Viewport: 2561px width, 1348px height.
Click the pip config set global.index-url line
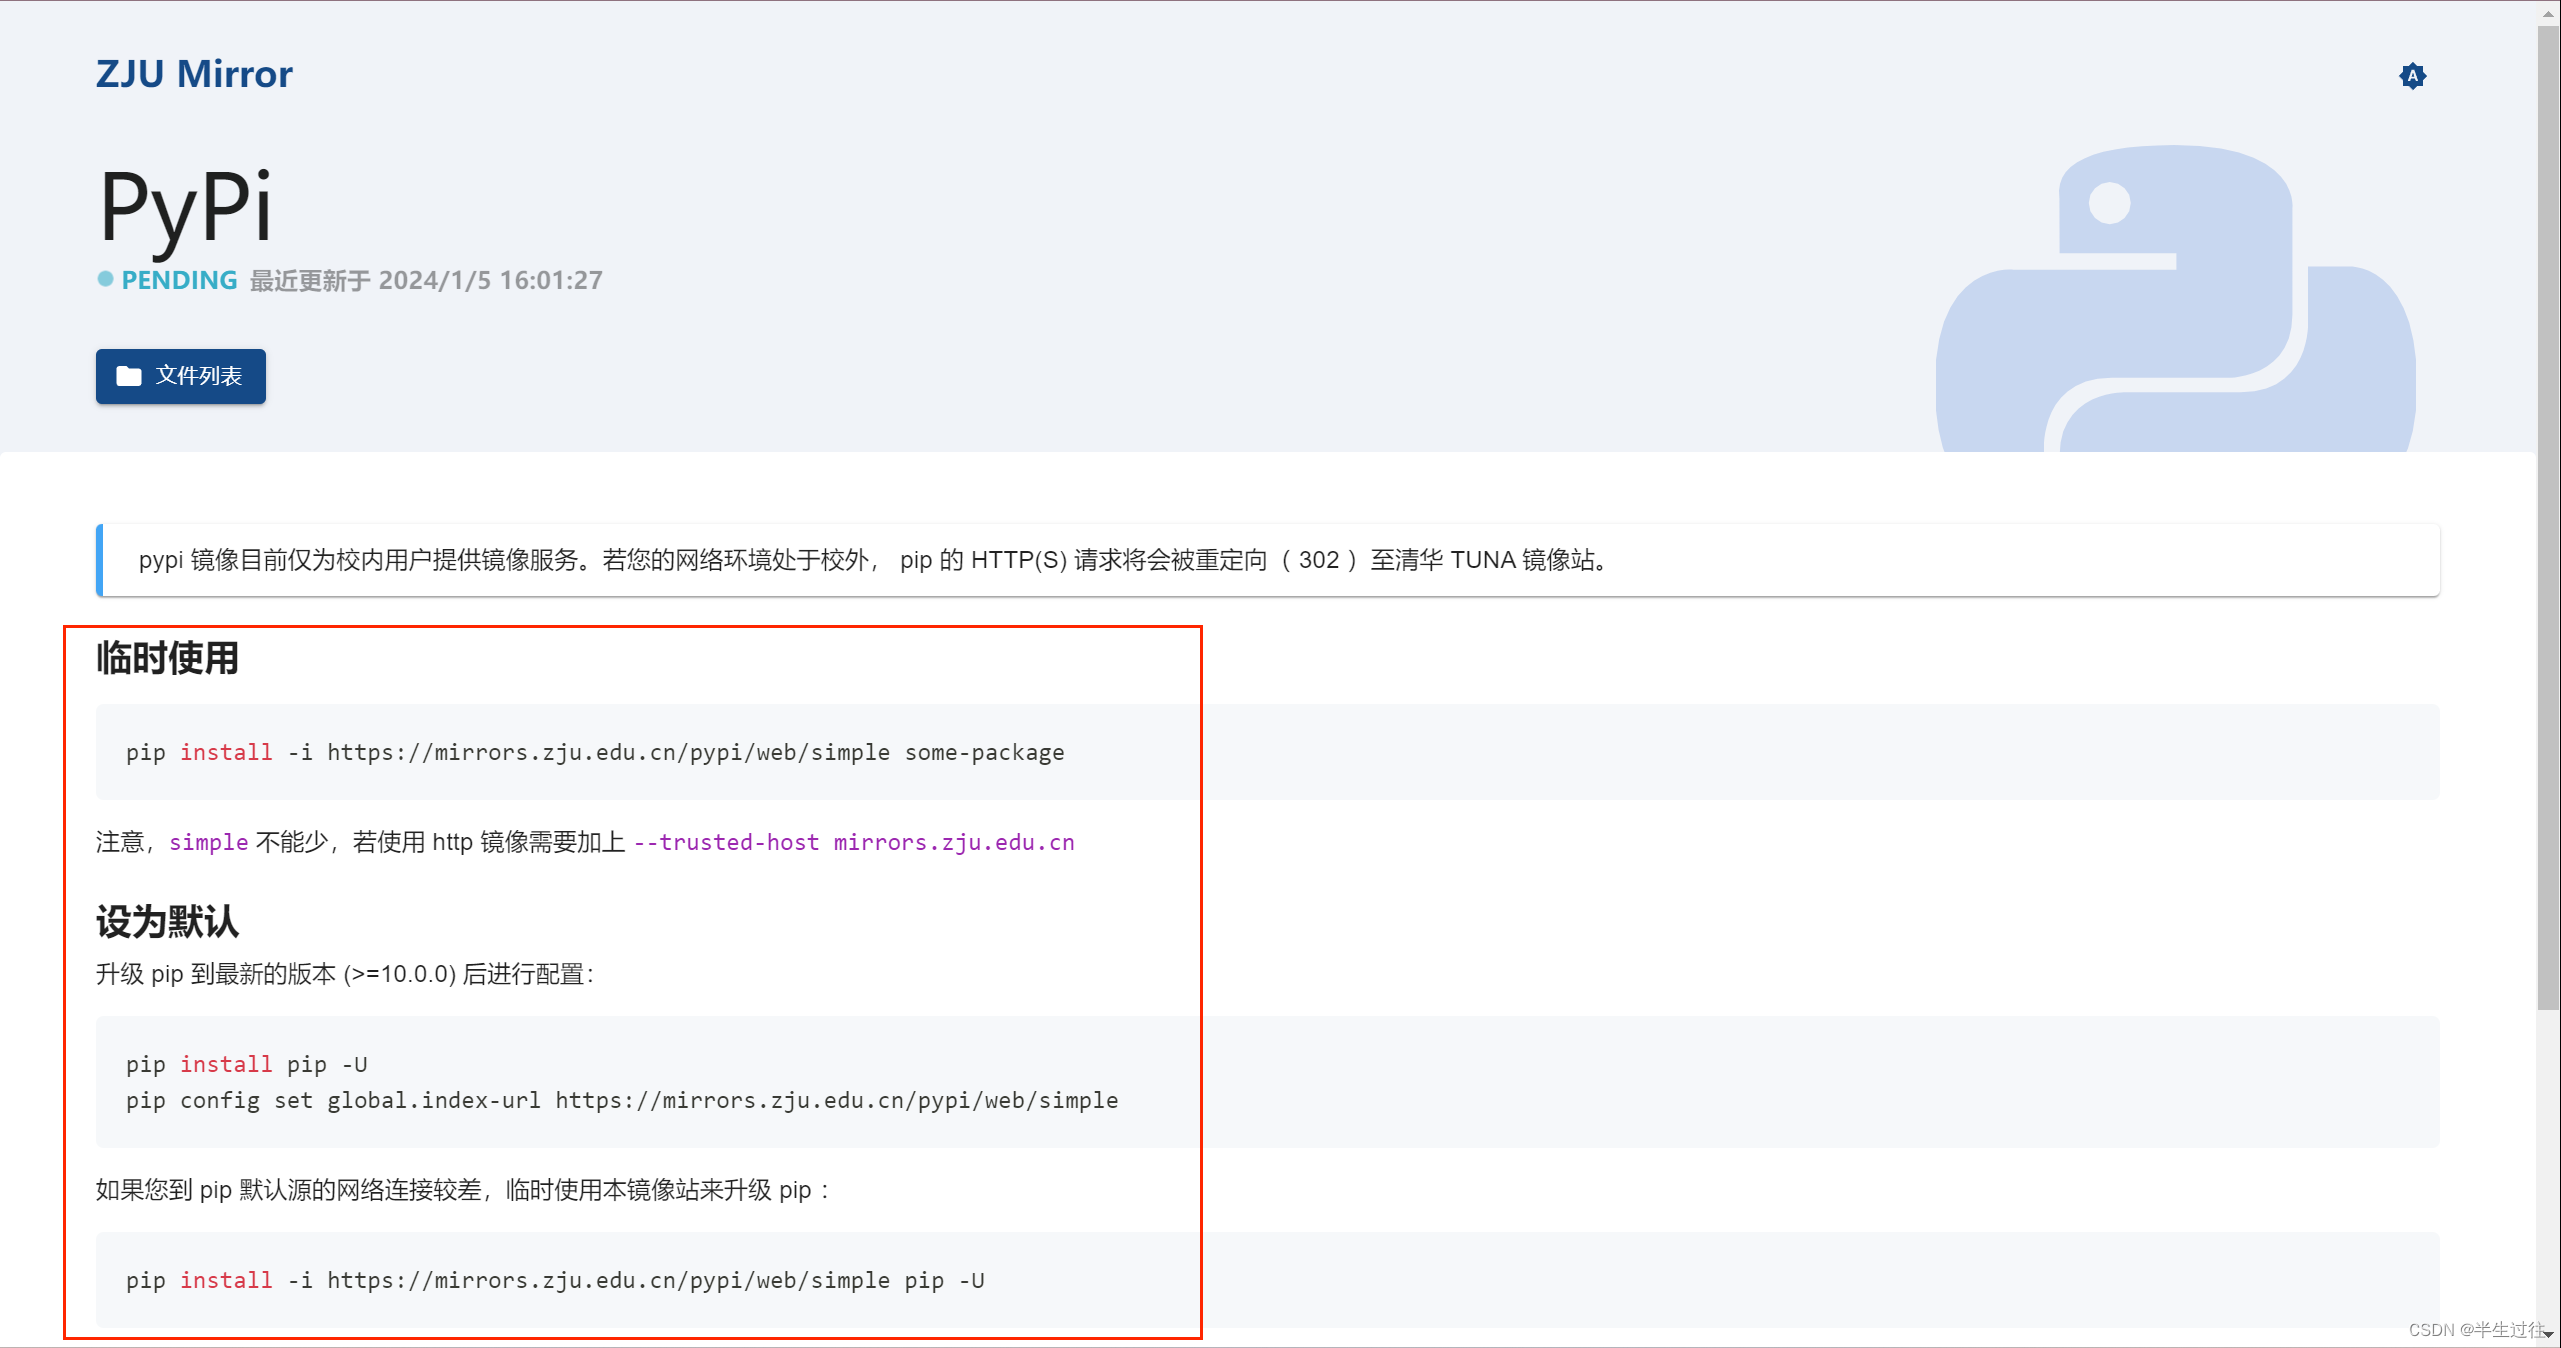point(622,1100)
